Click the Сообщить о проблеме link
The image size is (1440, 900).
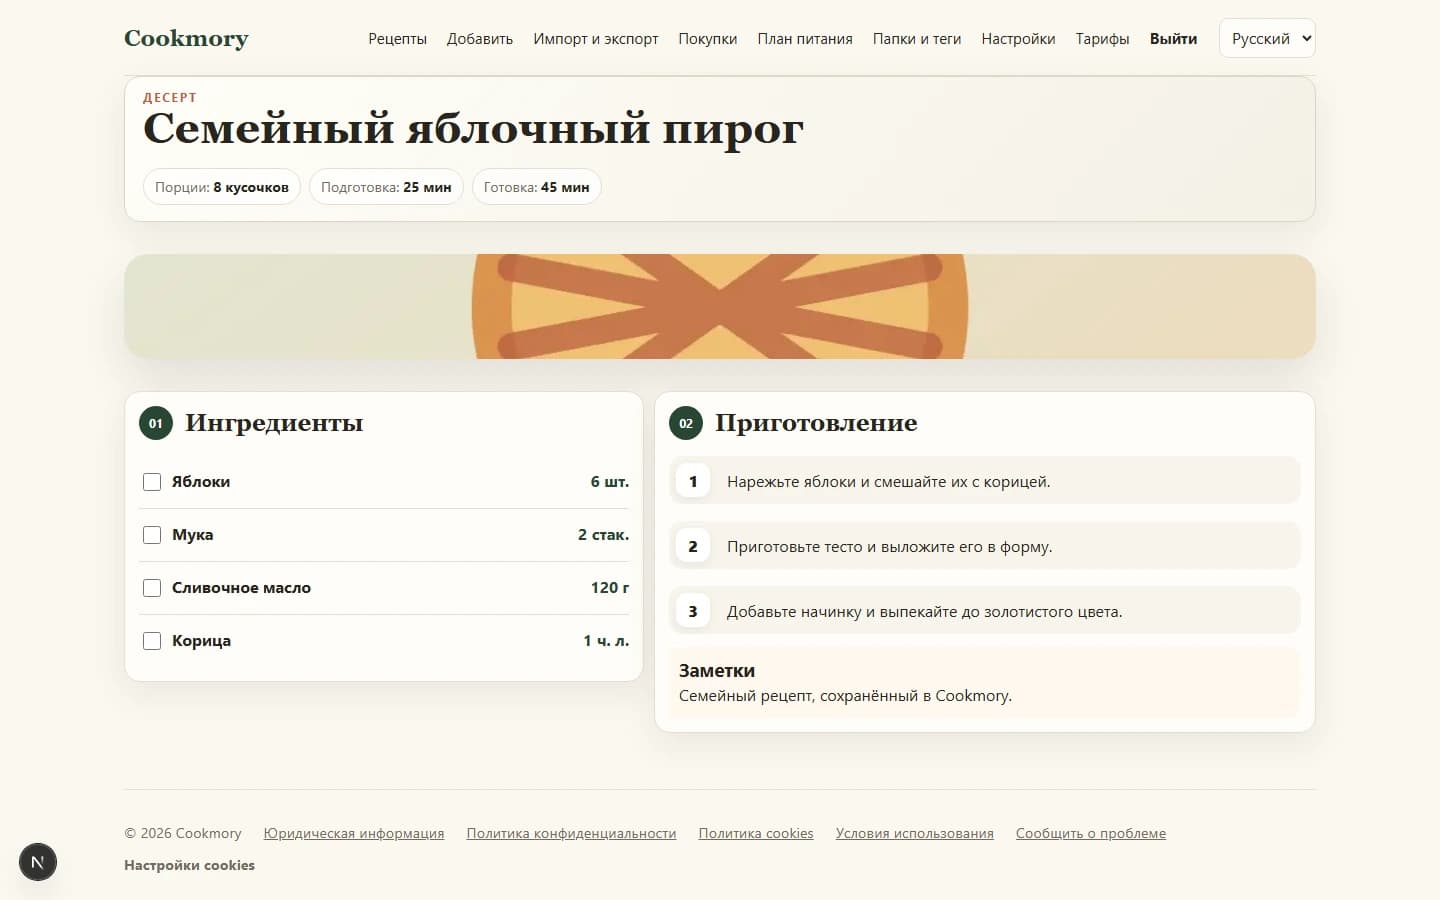tap(1091, 834)
